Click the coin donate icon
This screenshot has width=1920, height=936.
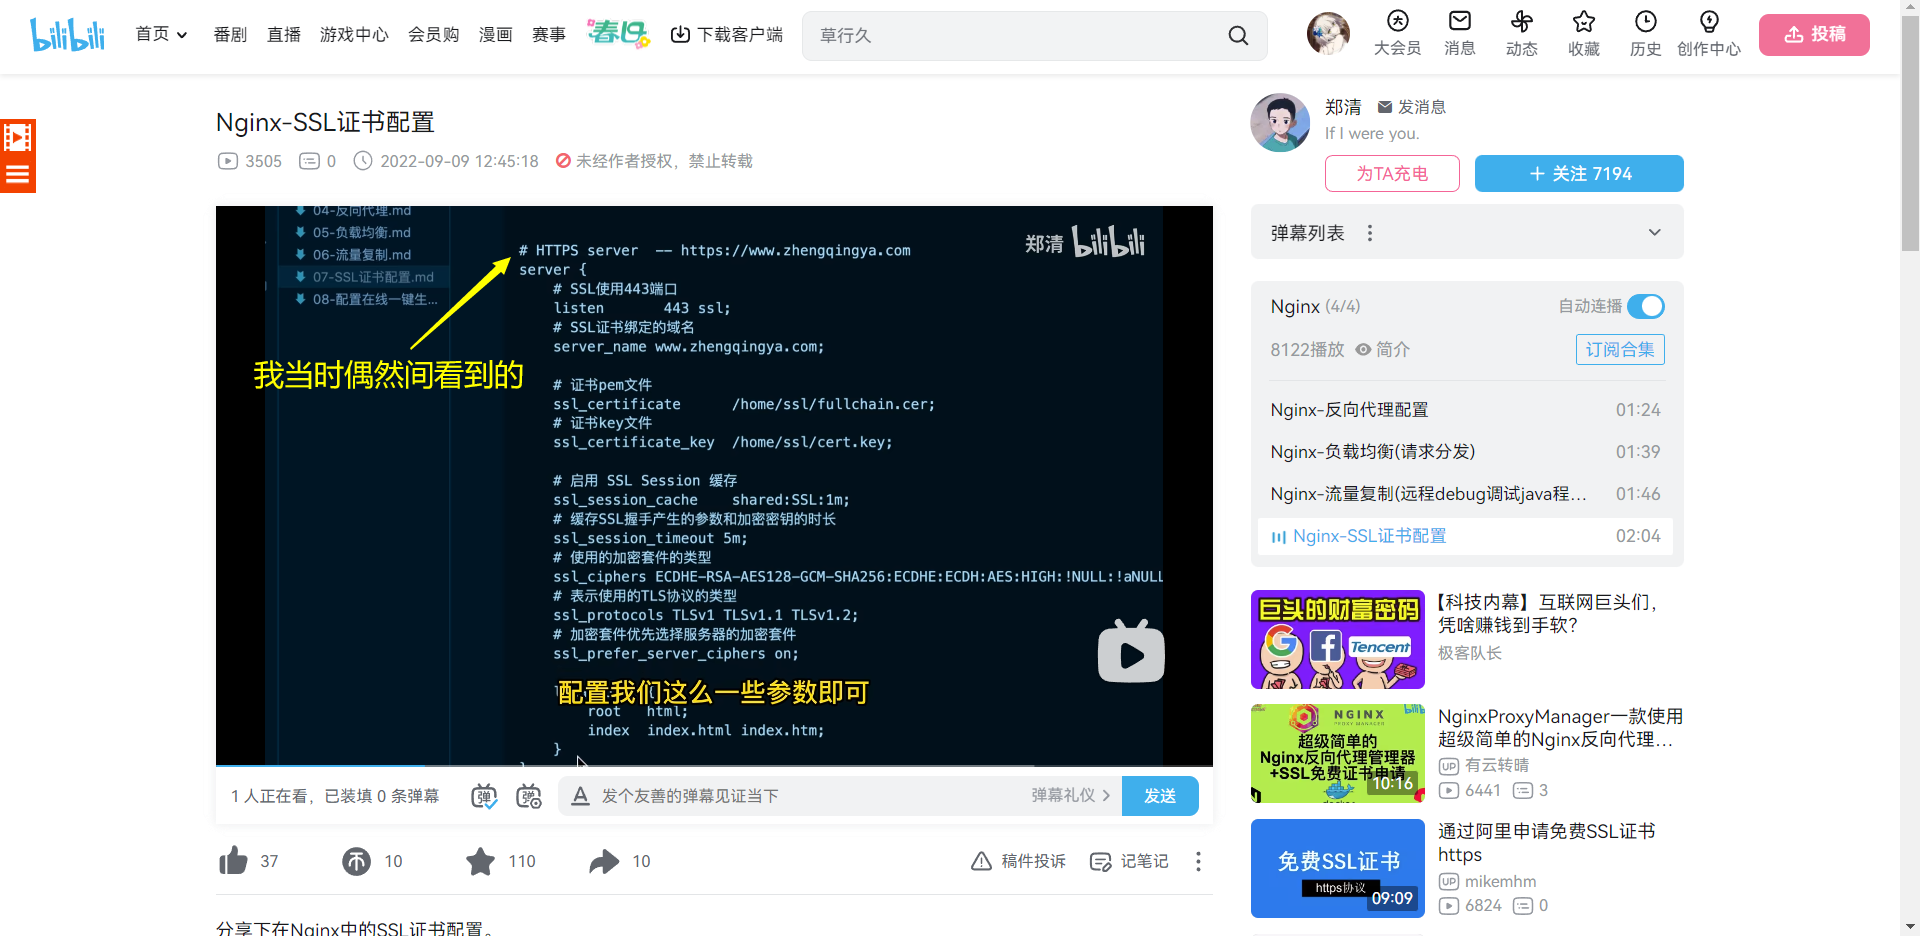(357, 861)
